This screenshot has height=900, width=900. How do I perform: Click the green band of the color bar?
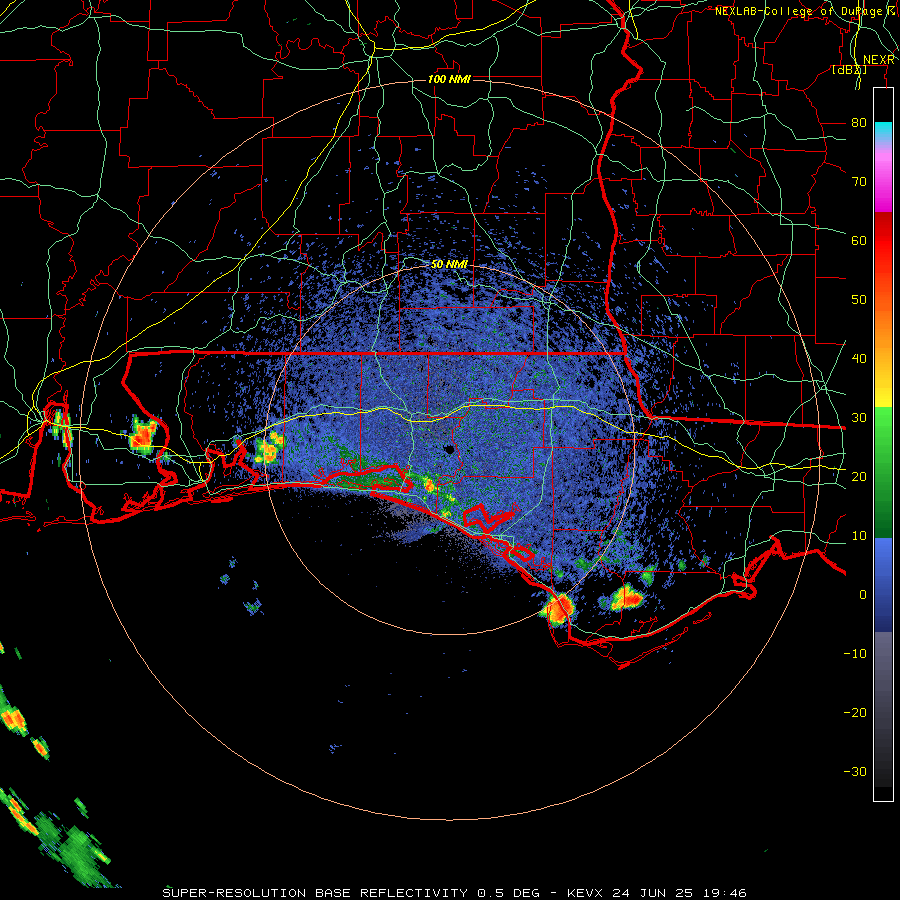(x=883, y=472)
